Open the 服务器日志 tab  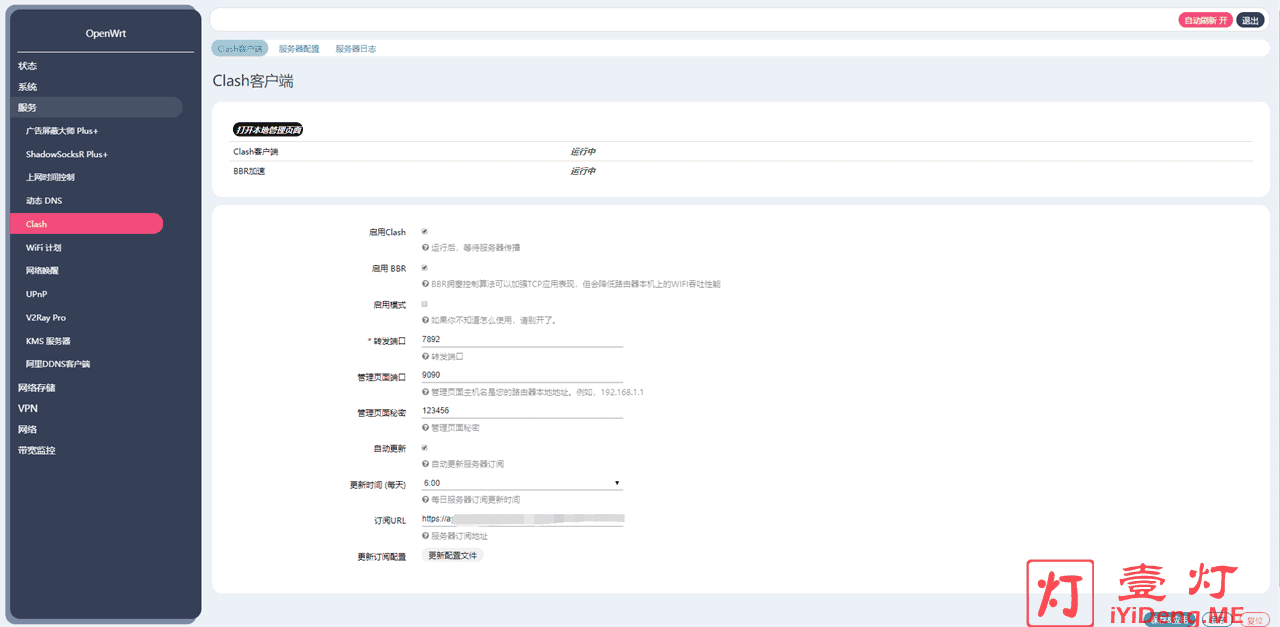pyautogui.click(x=356, y=48)
